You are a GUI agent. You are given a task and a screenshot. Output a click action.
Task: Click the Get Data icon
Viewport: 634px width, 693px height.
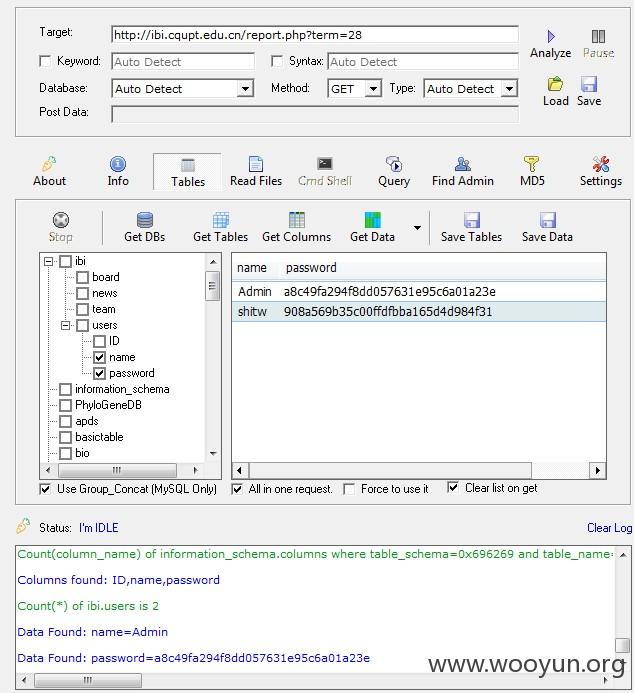click(372, 220)
